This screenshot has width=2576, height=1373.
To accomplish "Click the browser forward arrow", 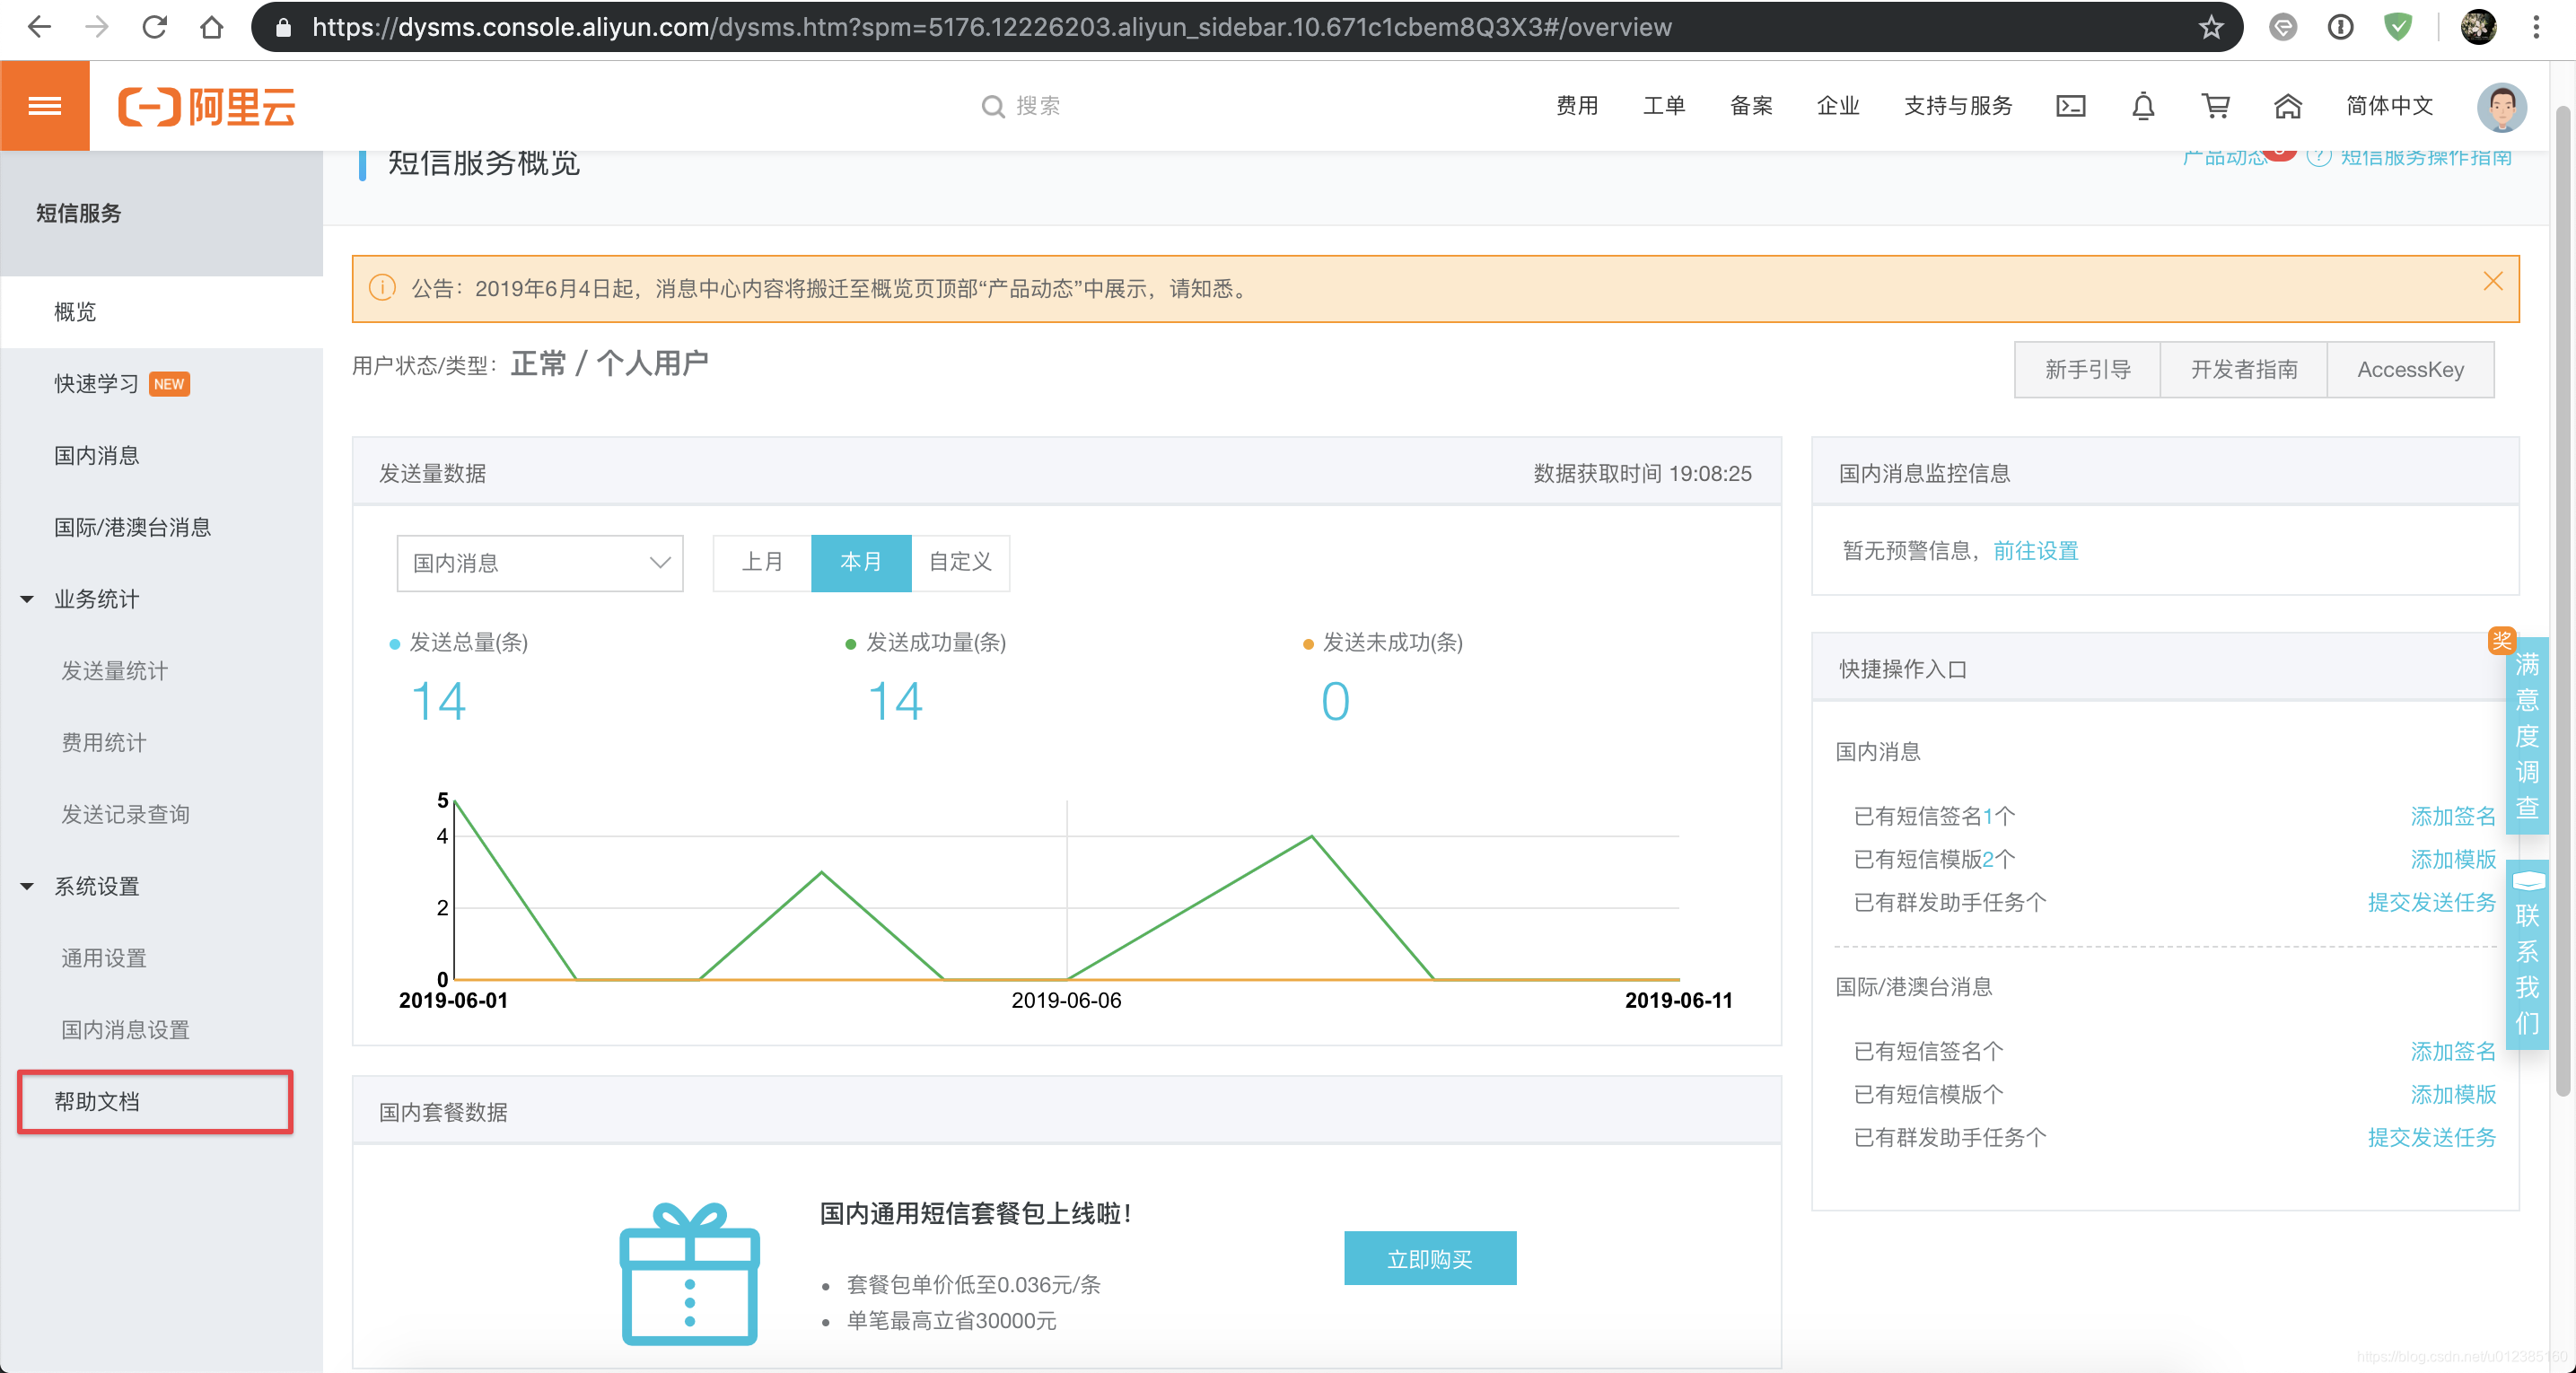I will pyautogui.click(x=97, y=27).
